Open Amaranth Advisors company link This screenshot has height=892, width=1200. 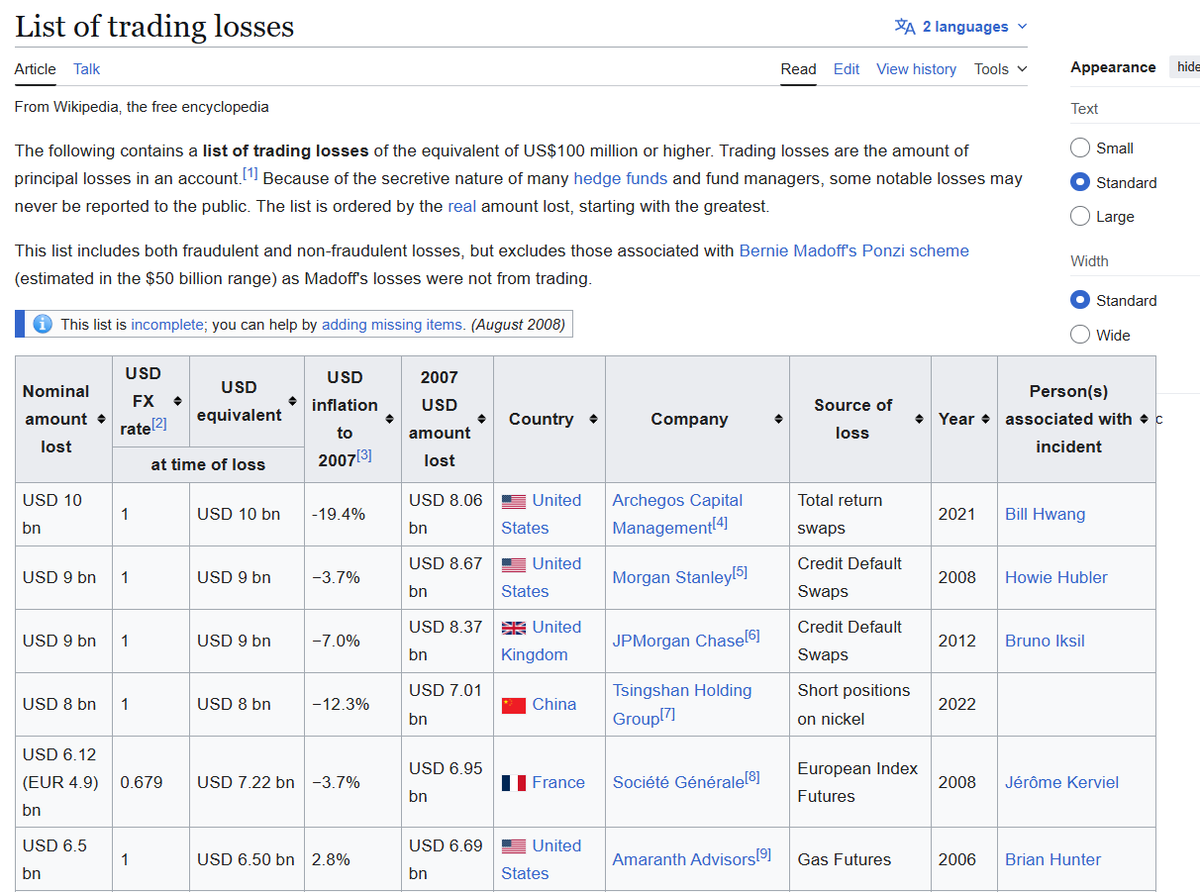[684, 859]
